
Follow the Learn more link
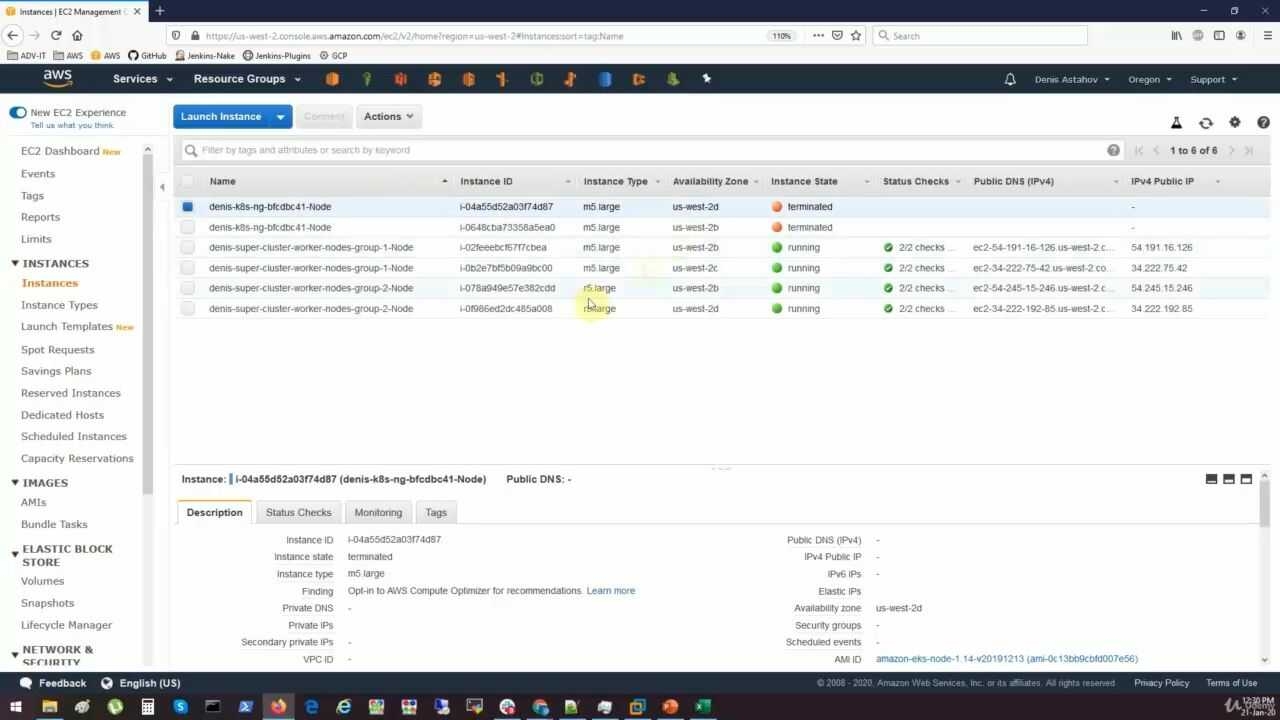(611, 591)
